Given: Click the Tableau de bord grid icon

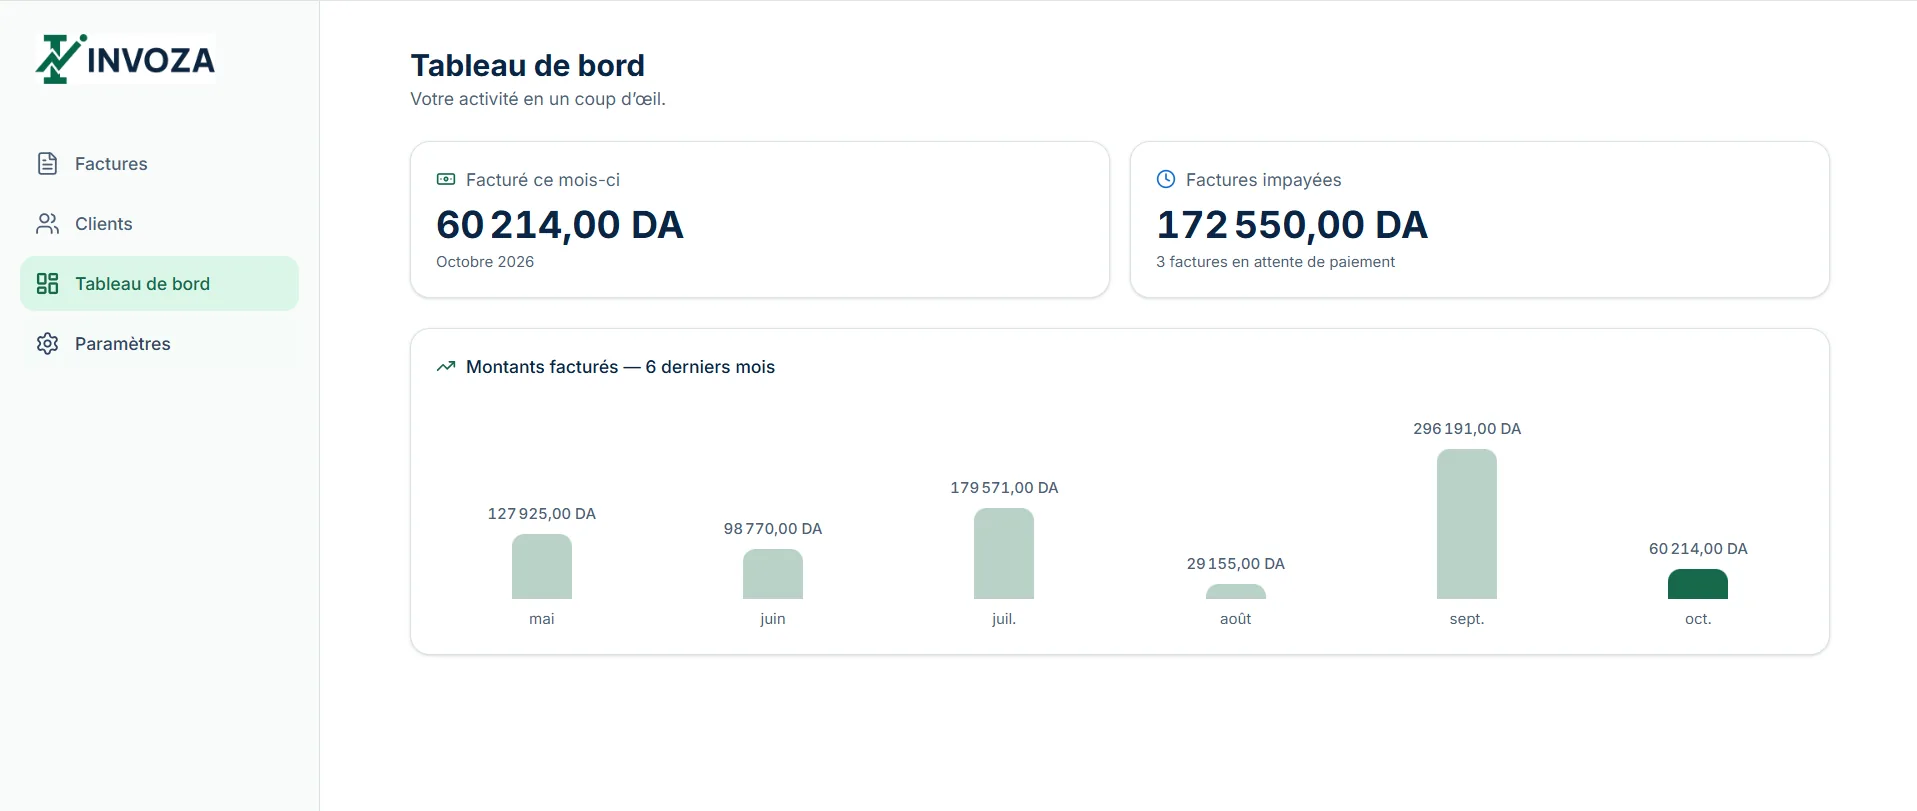Looking at the screenshot, I should pyautogui.click(x=47, y=284).
